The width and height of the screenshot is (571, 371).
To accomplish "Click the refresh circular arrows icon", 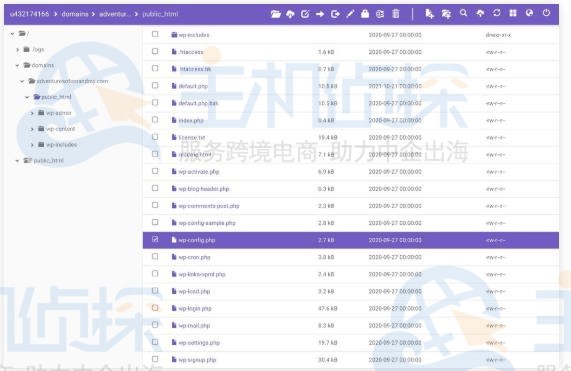I will pos(497,13).
